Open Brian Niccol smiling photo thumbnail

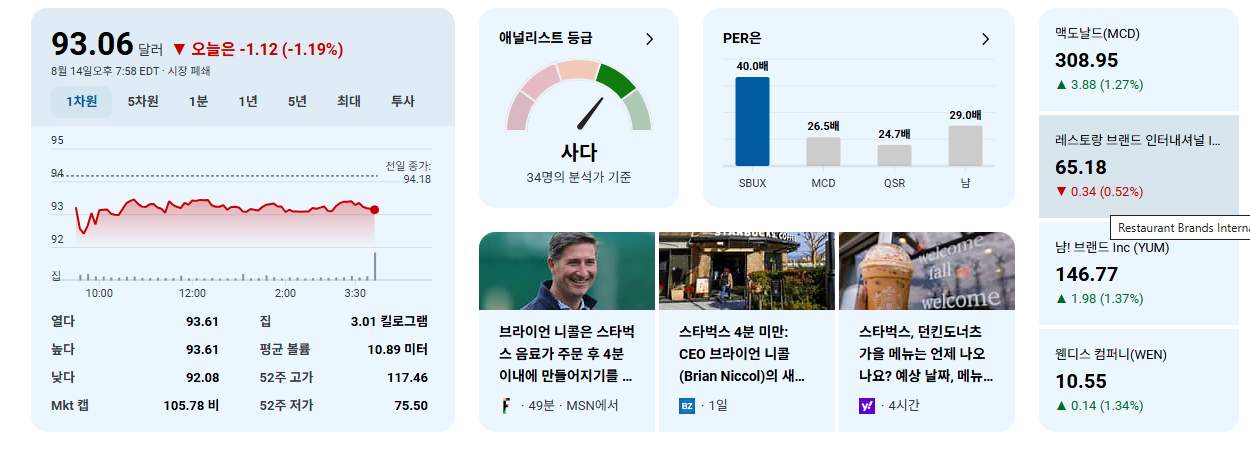pos(567,271)
